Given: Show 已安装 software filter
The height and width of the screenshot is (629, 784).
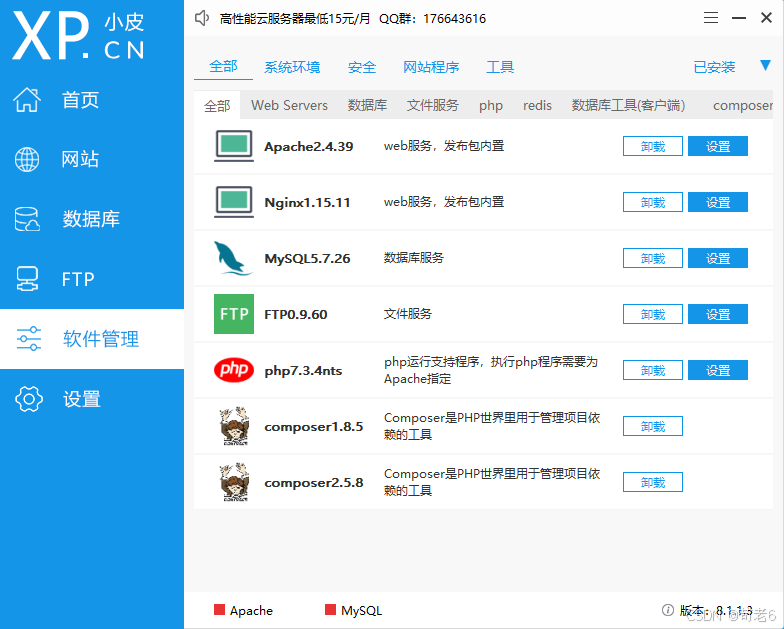Looking at the screenshot, I should pyautogui.click(x=714, y=67).
